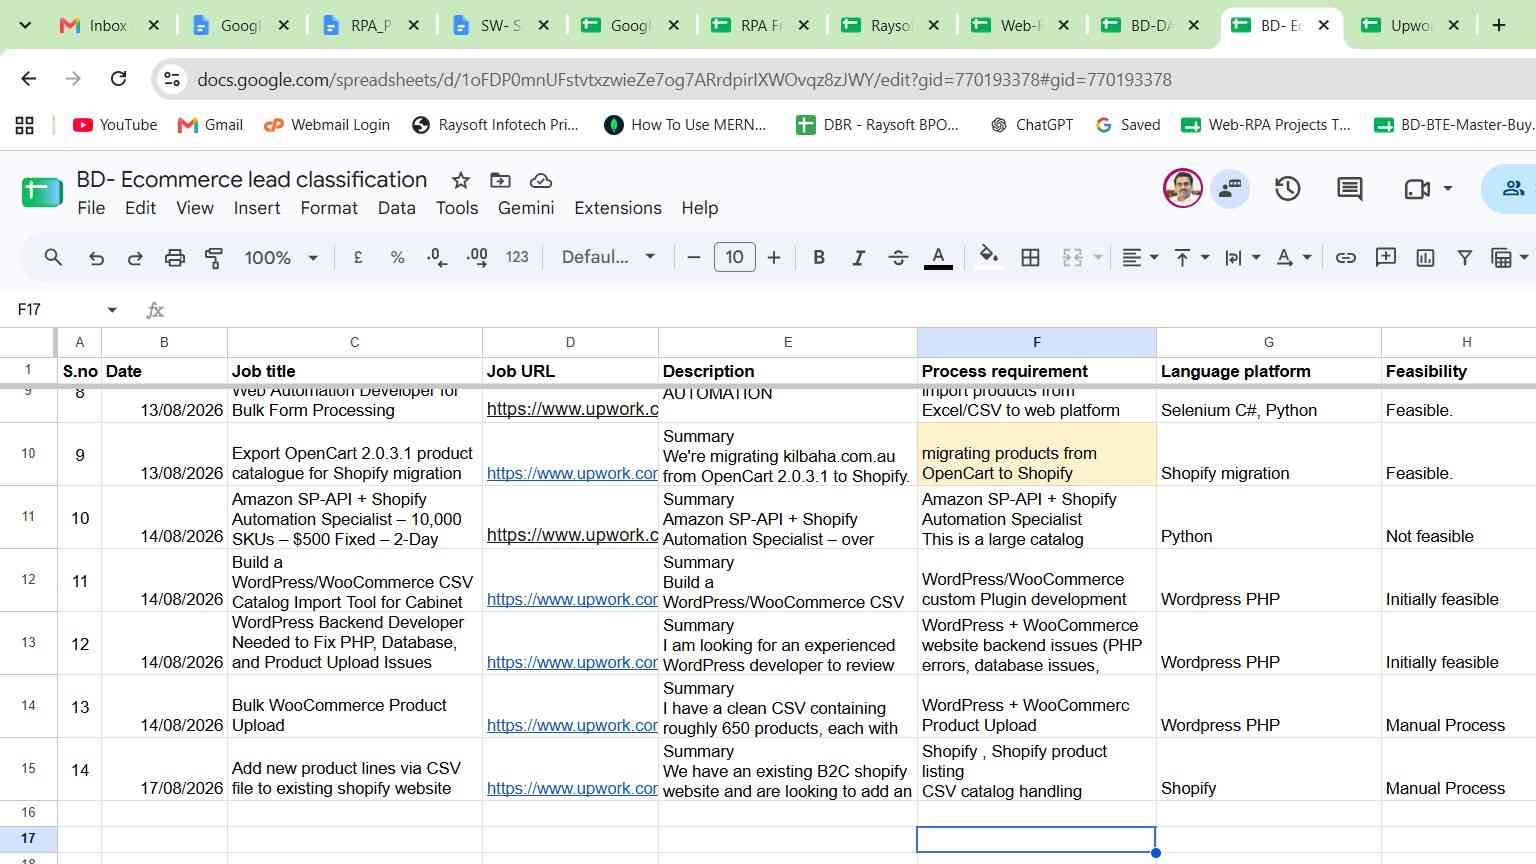
Task: Open the Default font family dropdown
Action: pos(608,258)
